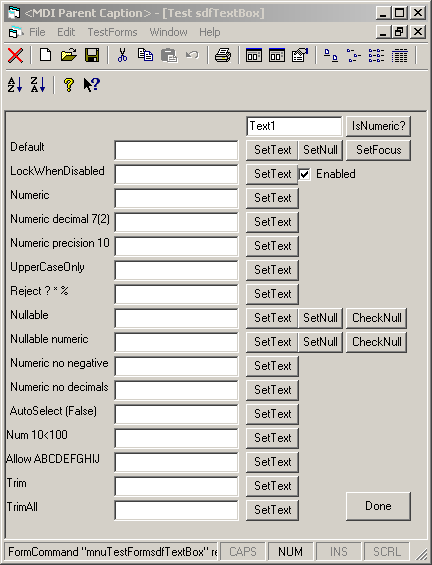432x565 pixels.
Task: Click CheckNull for the Nullable numeric row
Action: 377,342
